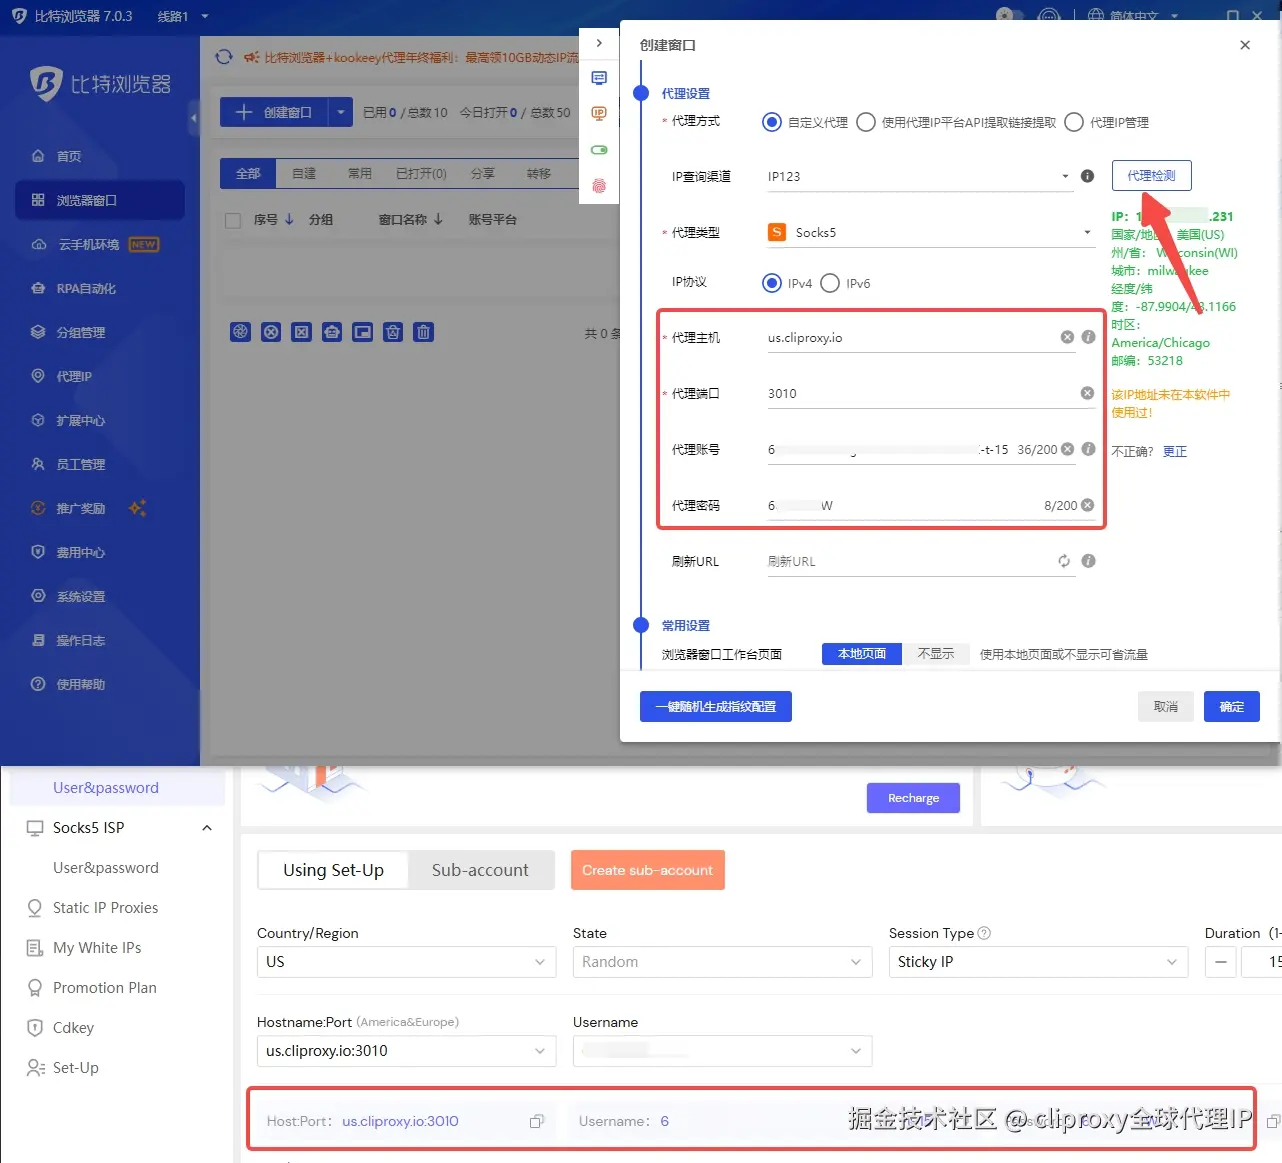Screen dimensions: 1282x1163
Task: Open the Username dropdown
Action: 722,1051
